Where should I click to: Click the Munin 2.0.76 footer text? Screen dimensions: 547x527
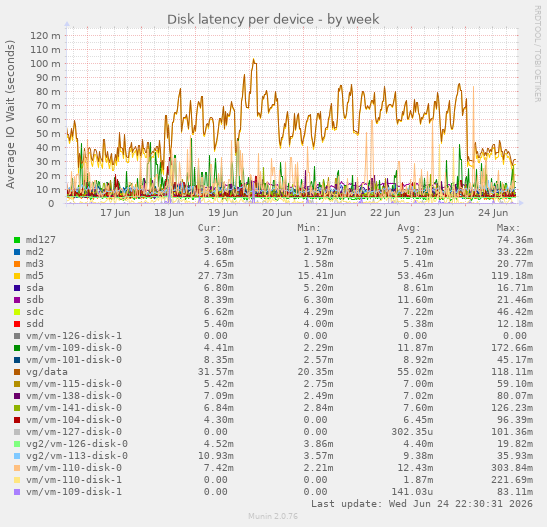(273, 516)
